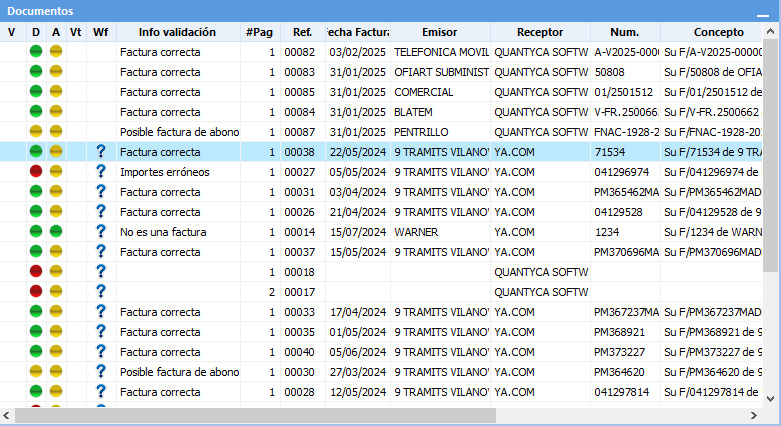Select invoice number 041297814 cell
The width and height of the screenshot is (781, 426).
pos(626,392)
